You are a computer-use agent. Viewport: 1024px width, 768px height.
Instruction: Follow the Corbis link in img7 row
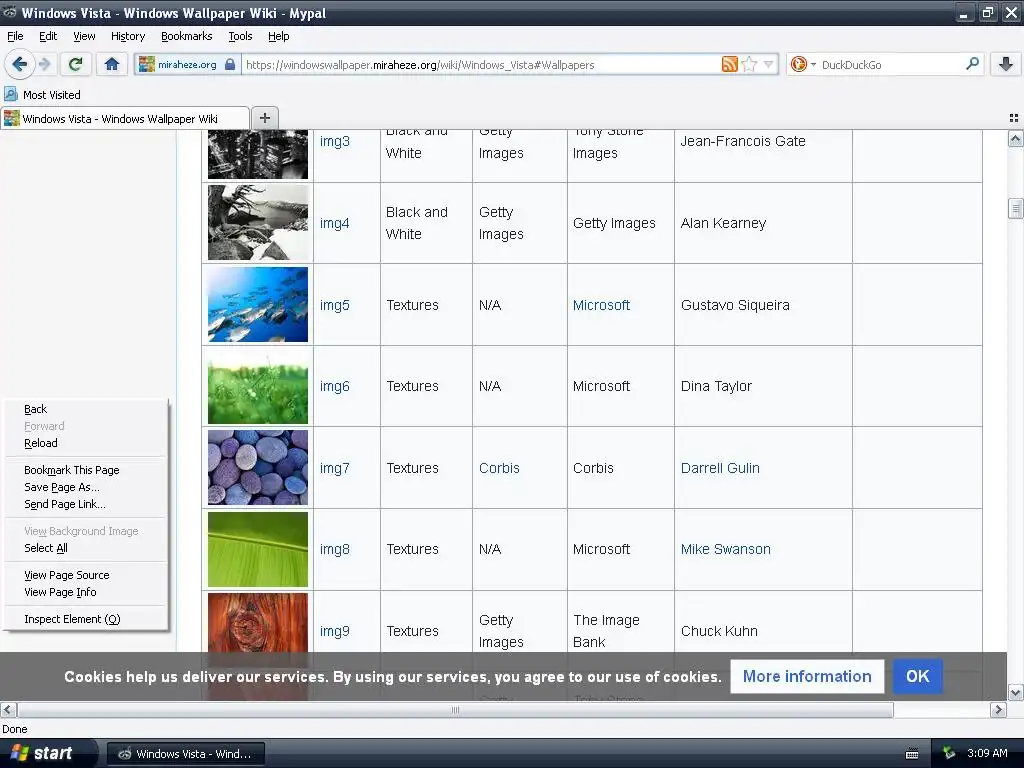(x=499, y=468)
